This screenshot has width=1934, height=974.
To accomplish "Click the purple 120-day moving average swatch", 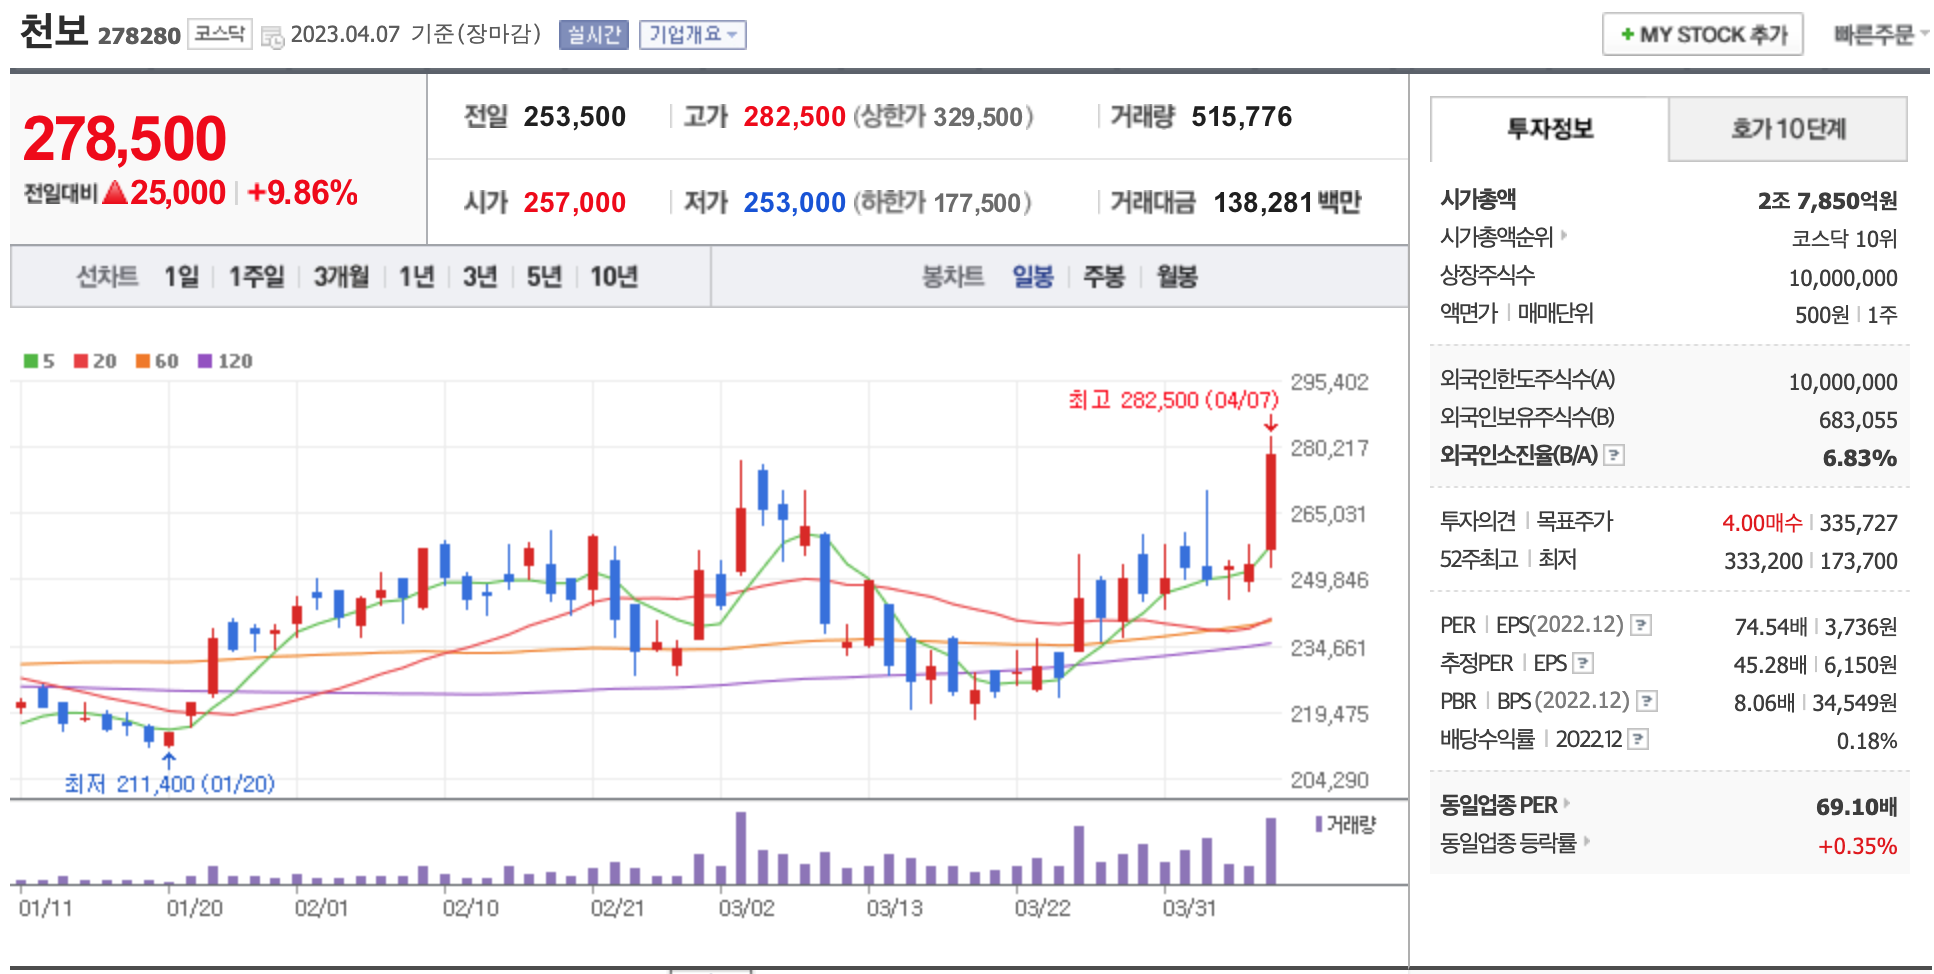I will coord(205,361).
